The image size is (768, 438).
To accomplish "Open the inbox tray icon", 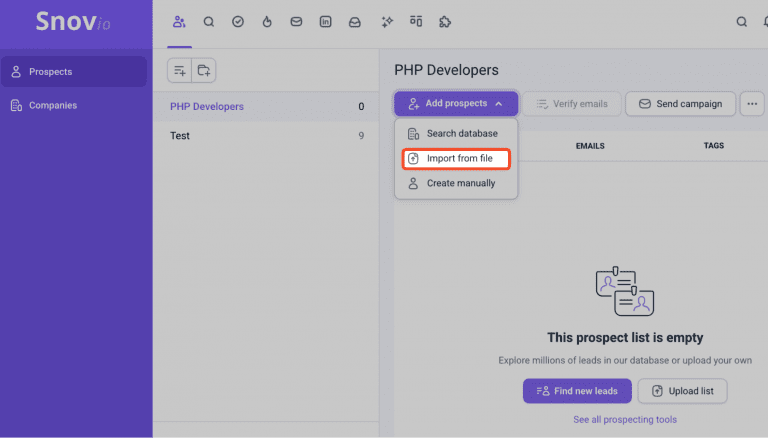I will [355, 22].
